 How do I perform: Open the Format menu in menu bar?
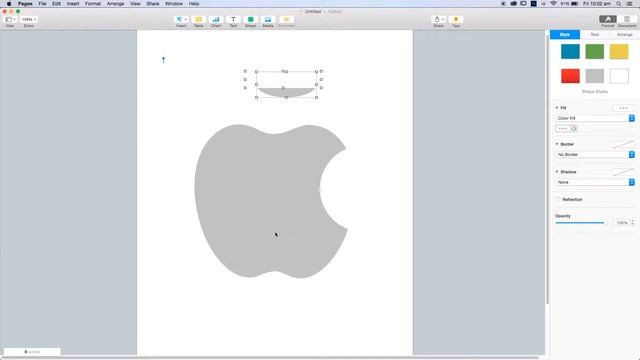tap(93, 4)
